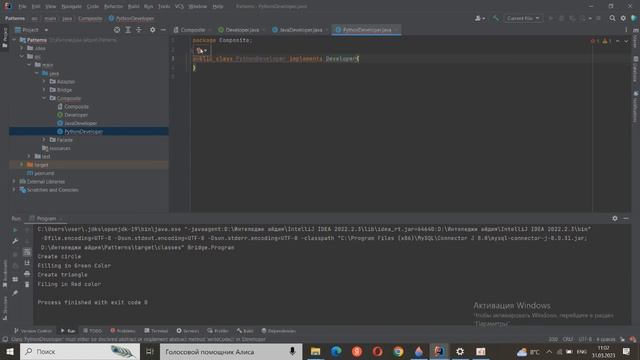Select JavaDeveloper class in project tree
The height and width of the screenshot is (360, 640).
point(80,123)
